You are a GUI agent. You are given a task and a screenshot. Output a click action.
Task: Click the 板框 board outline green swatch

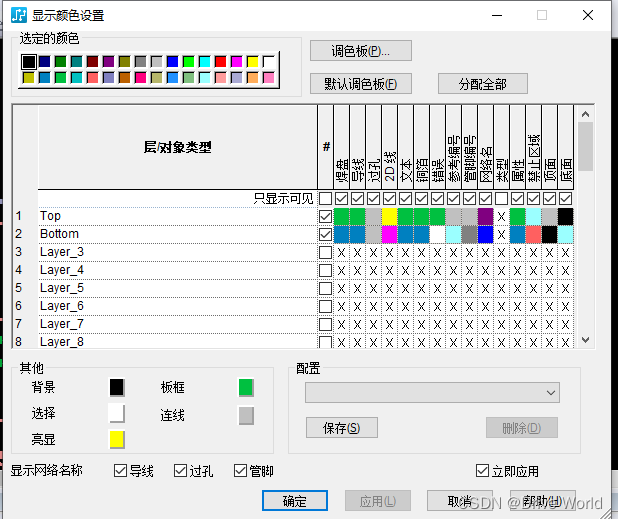246,387
